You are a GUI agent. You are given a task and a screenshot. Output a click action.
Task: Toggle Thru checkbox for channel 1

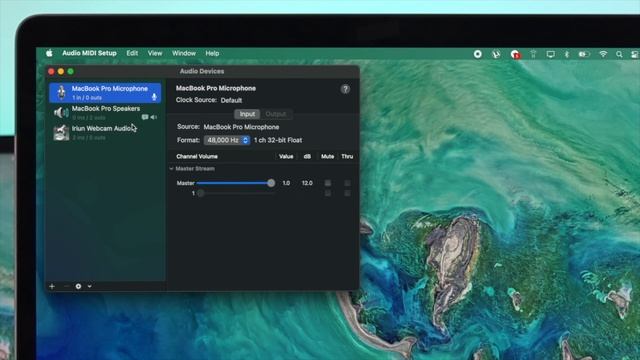[x=347, y=193]
